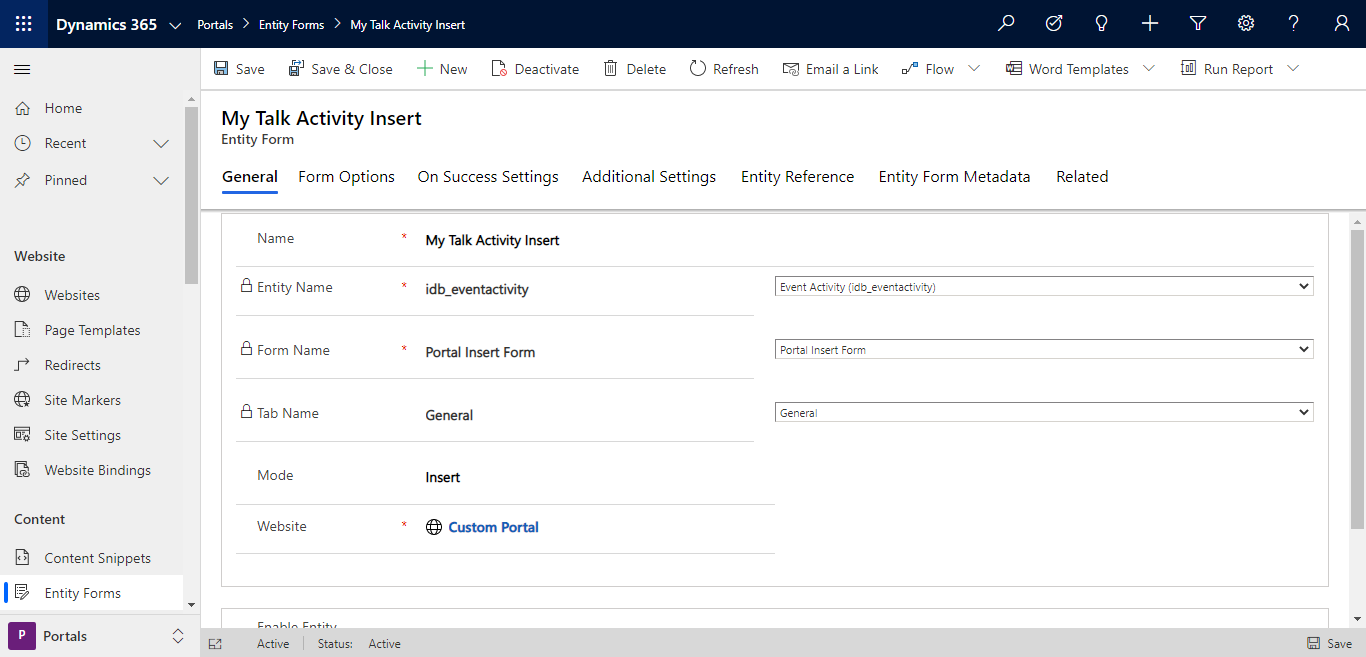Open Site Settings in the Website sidebar
Viewport: 1366px width, 657px height.
click(x=85, y=434)
